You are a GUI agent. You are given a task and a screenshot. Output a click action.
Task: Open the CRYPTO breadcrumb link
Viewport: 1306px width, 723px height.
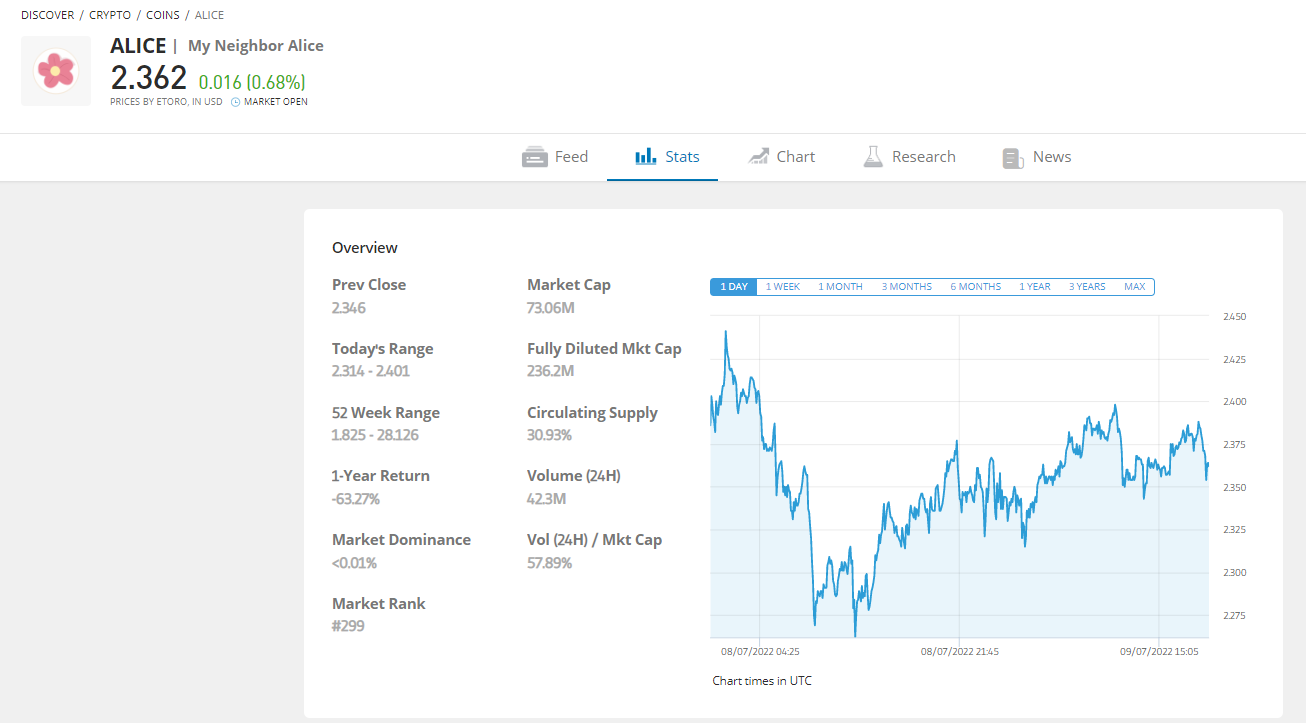tap(110, 15)
